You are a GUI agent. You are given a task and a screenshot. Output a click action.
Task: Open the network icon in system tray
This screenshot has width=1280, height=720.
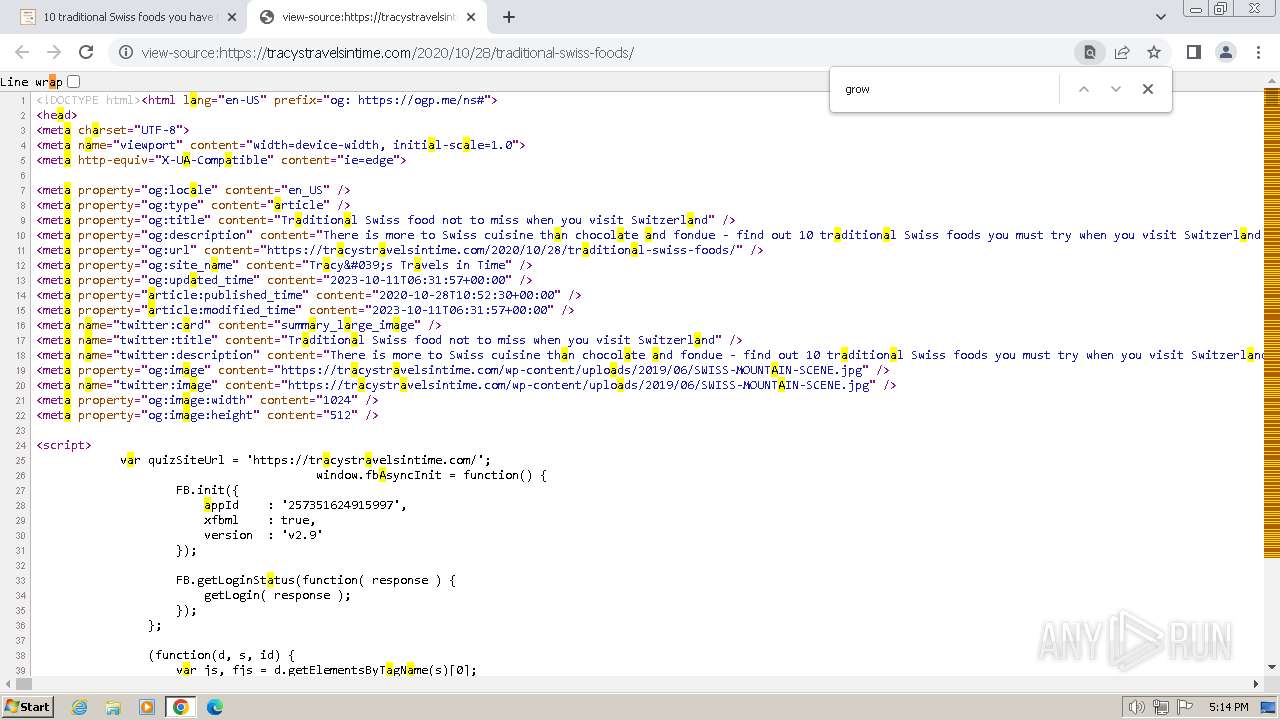[1159, 707]
